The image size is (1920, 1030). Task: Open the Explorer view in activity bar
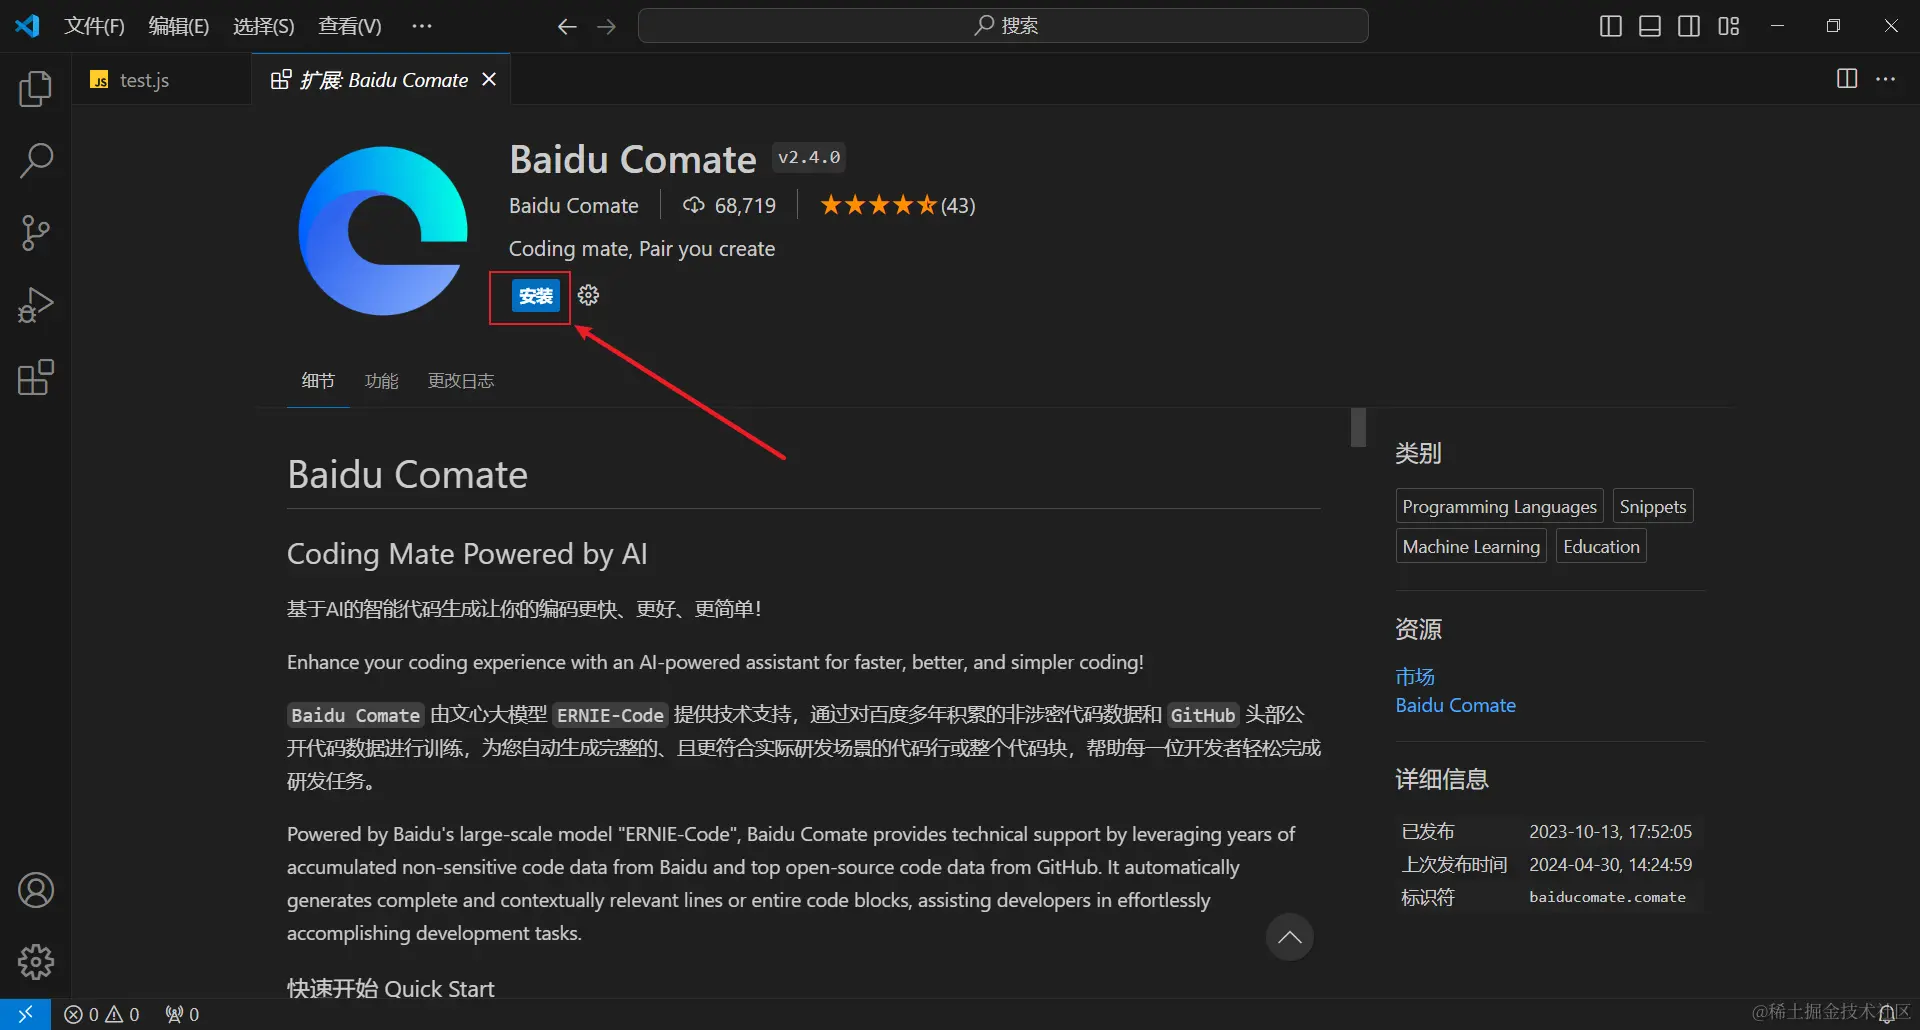tap(36, 89)
